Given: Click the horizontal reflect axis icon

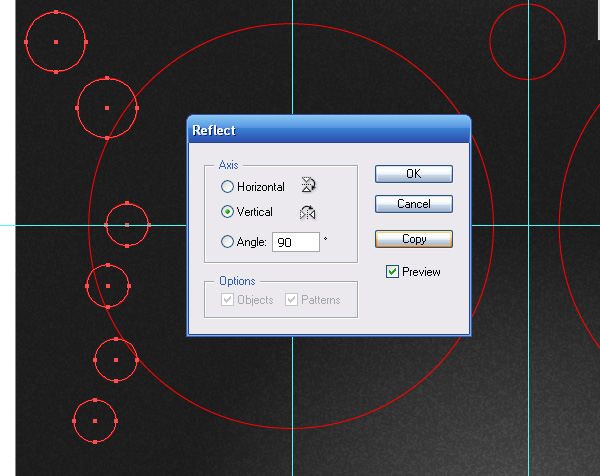Looking at the screenshot, I should coord(308,185).
